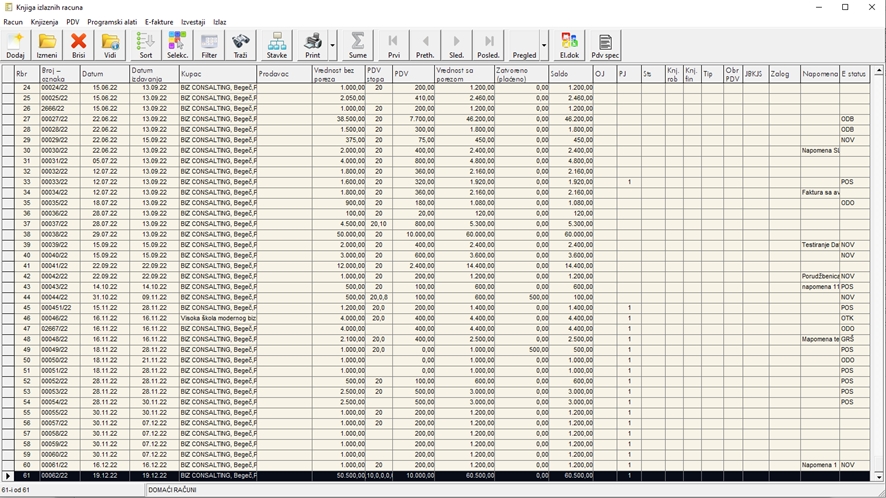Screen dimensions: 886x498
Task: Open the Vidi (view) icon
Action: (x=110, y=45)
